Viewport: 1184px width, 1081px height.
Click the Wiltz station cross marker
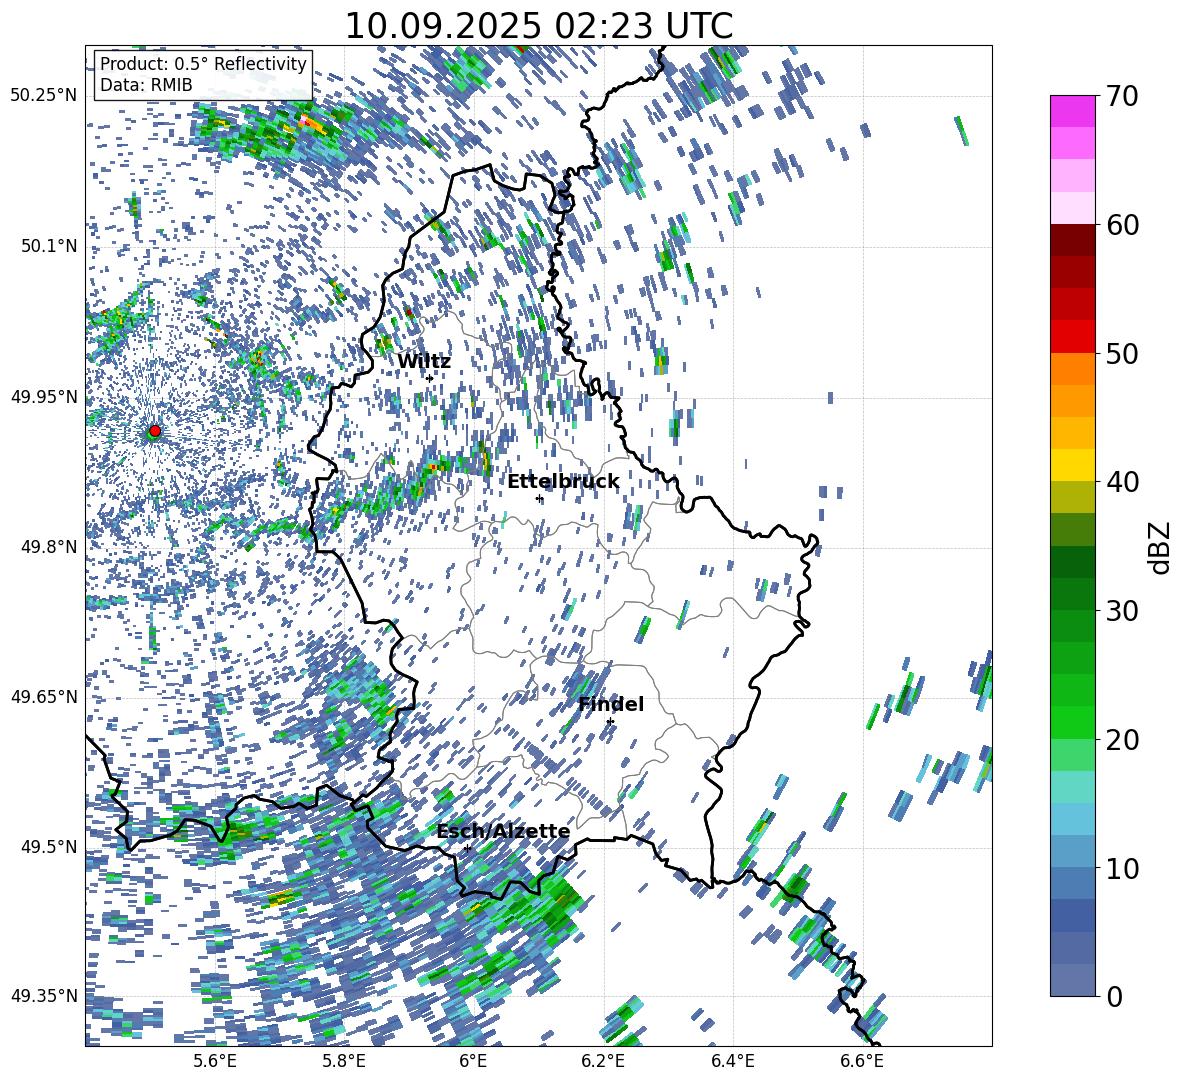(x=430, y=378)
